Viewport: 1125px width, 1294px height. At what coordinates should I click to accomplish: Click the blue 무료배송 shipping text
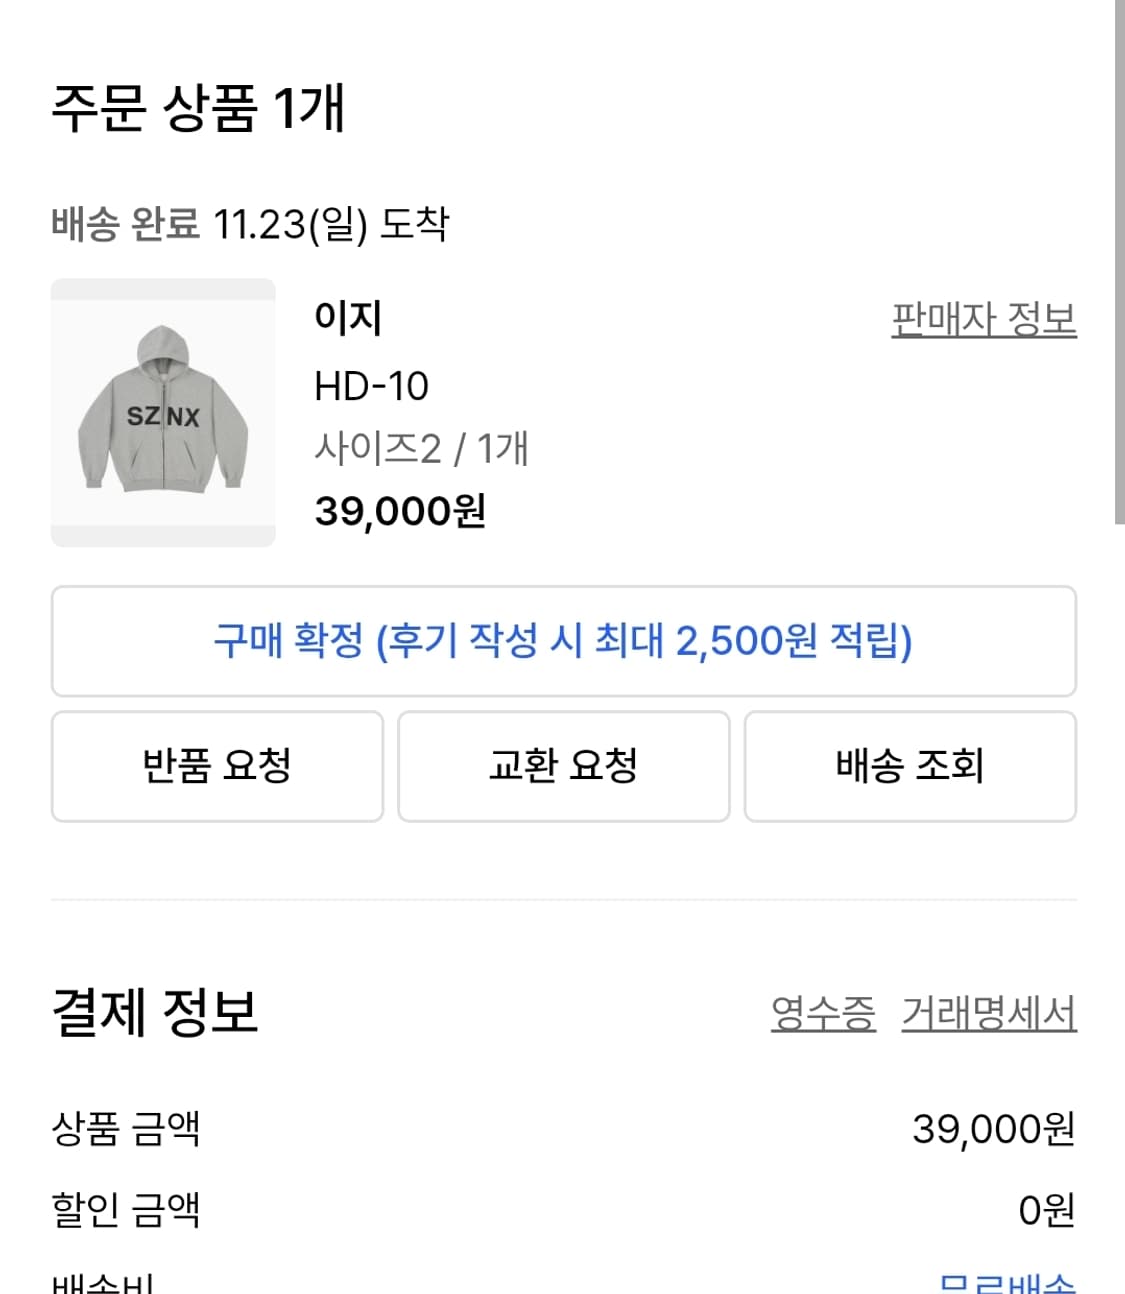(x=1006, y=1283)
